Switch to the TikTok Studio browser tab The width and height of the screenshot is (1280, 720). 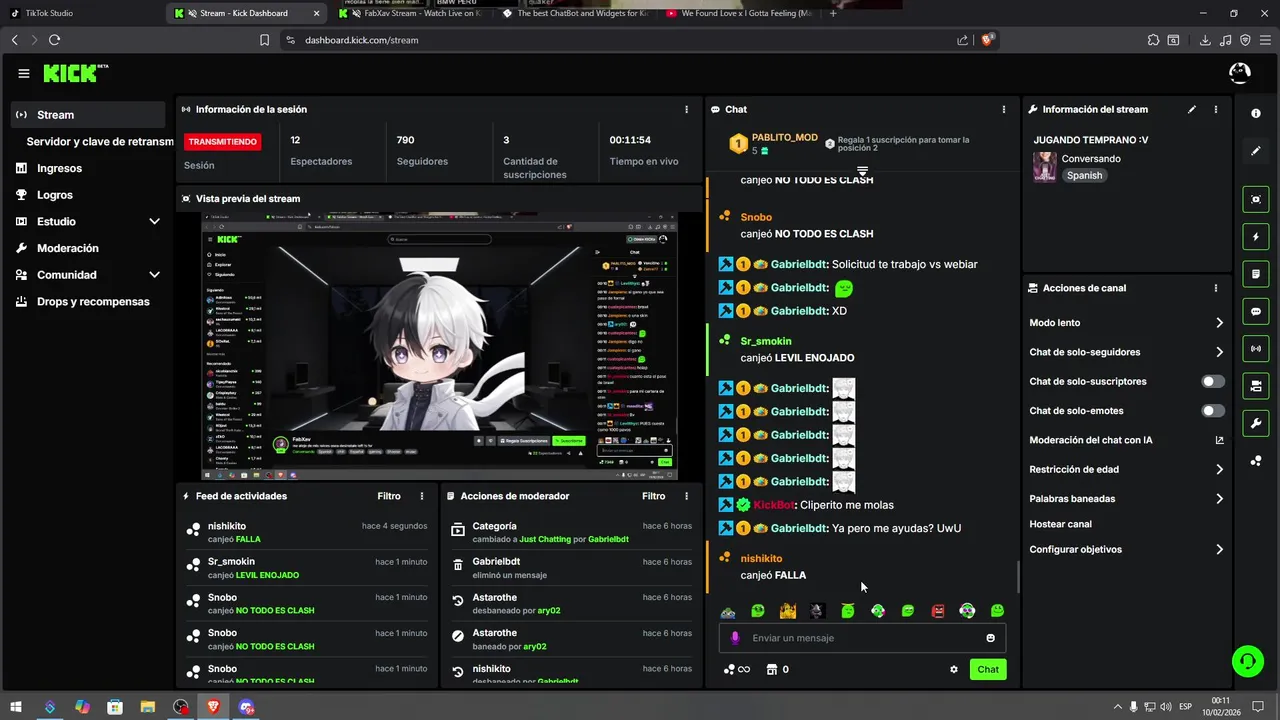click(83, 13)
